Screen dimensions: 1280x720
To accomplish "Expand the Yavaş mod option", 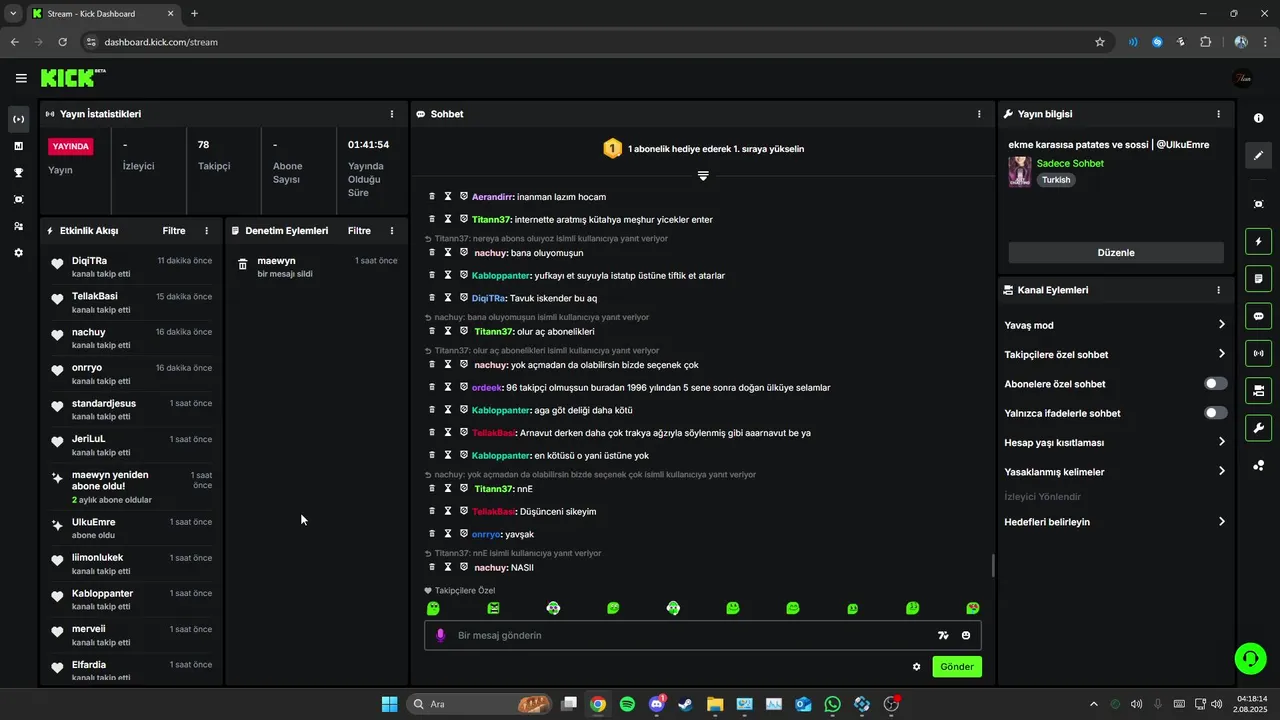I will point(1114,325).
